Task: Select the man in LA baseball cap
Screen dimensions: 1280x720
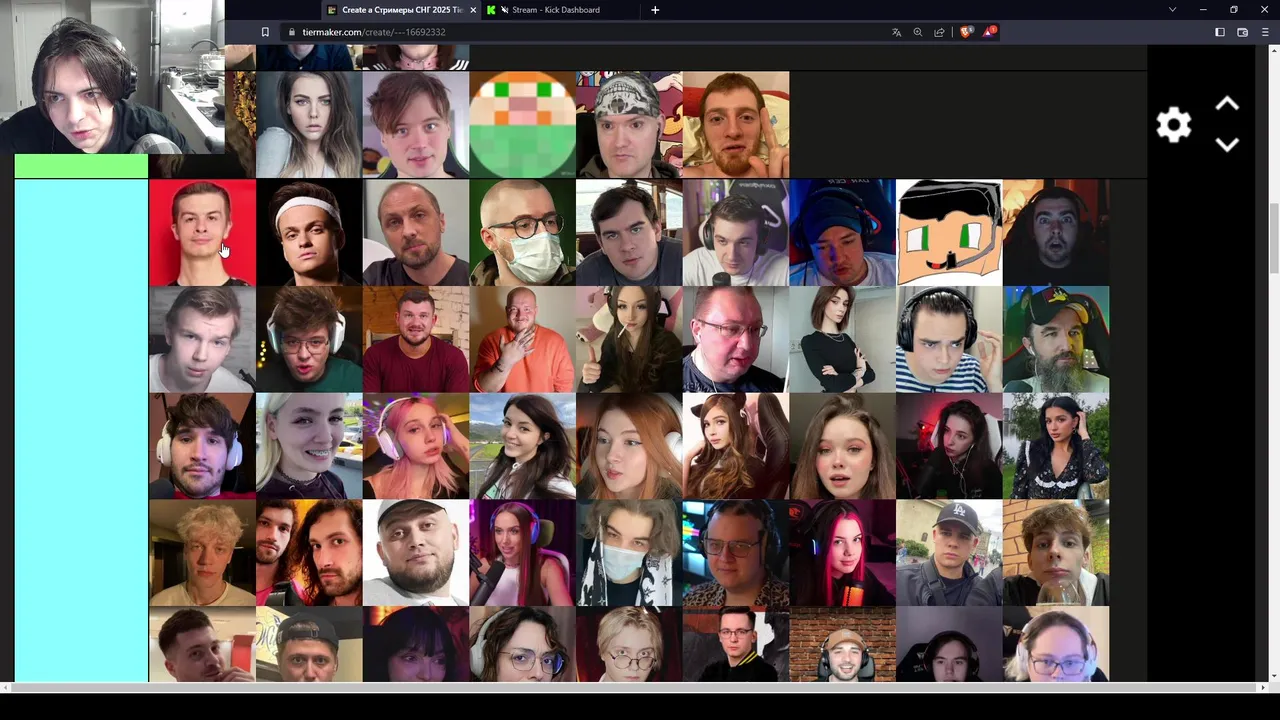Action: point(949,553)
